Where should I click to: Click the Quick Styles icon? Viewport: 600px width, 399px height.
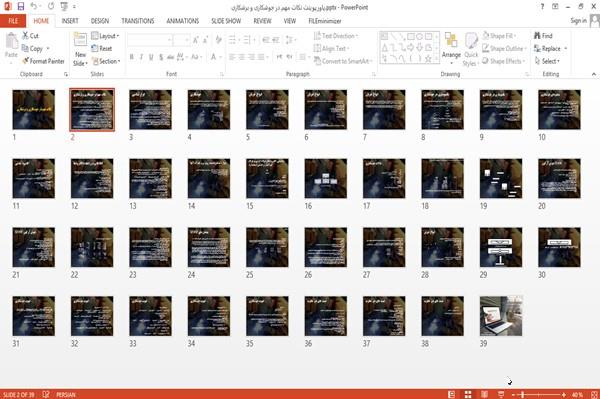pyautogui.click(x=471, y=41)
